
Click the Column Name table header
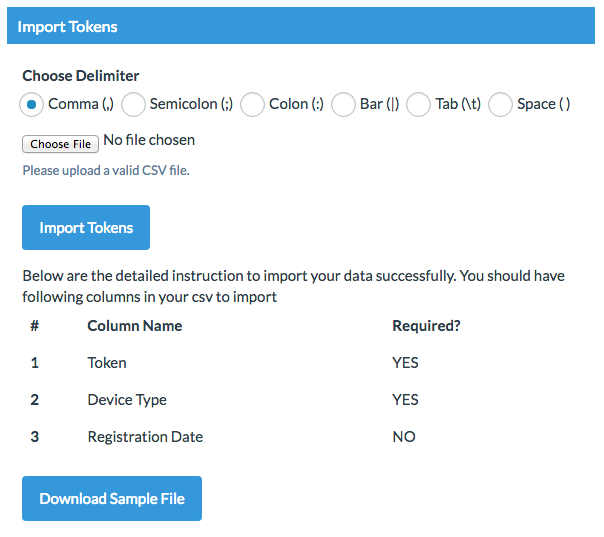tap(135, 326)
